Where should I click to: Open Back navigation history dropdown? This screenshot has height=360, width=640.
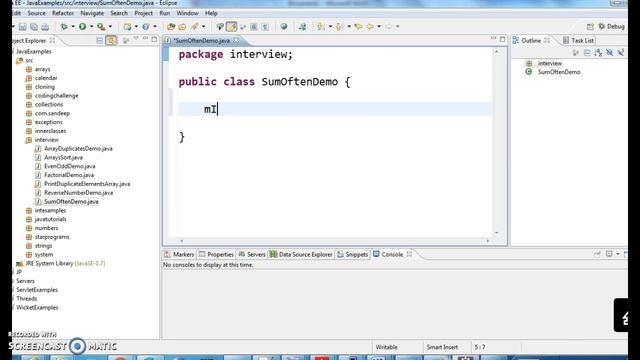click(x=379, y=27)
